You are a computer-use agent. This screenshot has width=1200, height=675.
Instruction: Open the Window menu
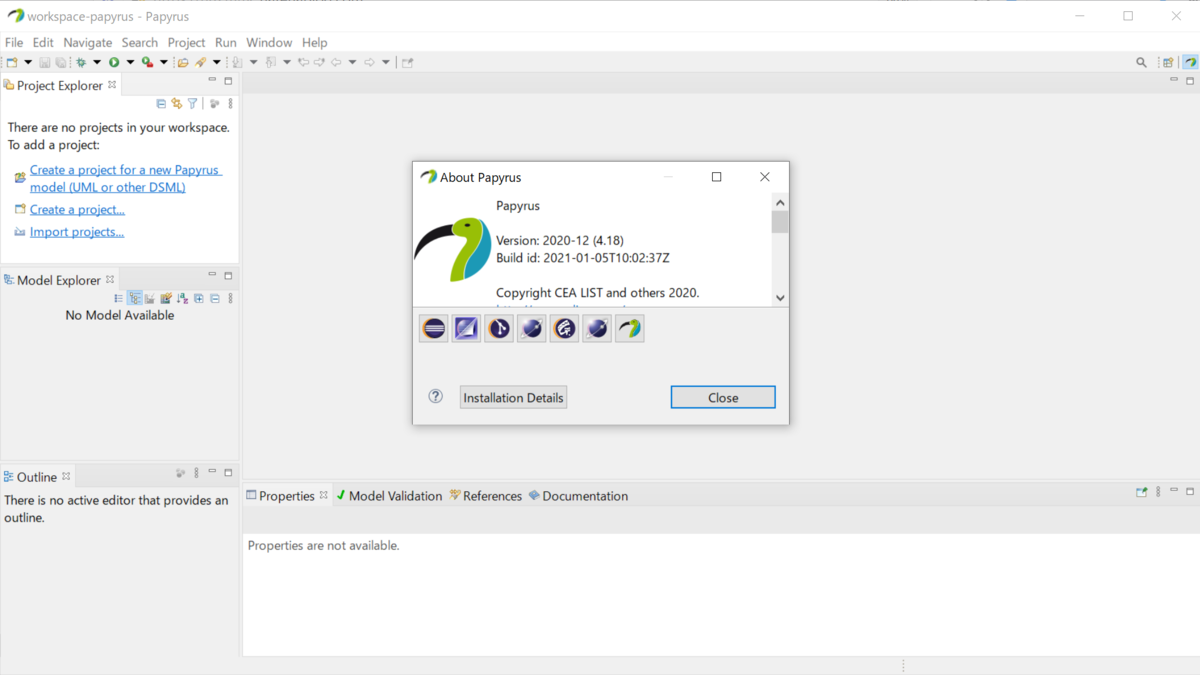pos(269,42)
